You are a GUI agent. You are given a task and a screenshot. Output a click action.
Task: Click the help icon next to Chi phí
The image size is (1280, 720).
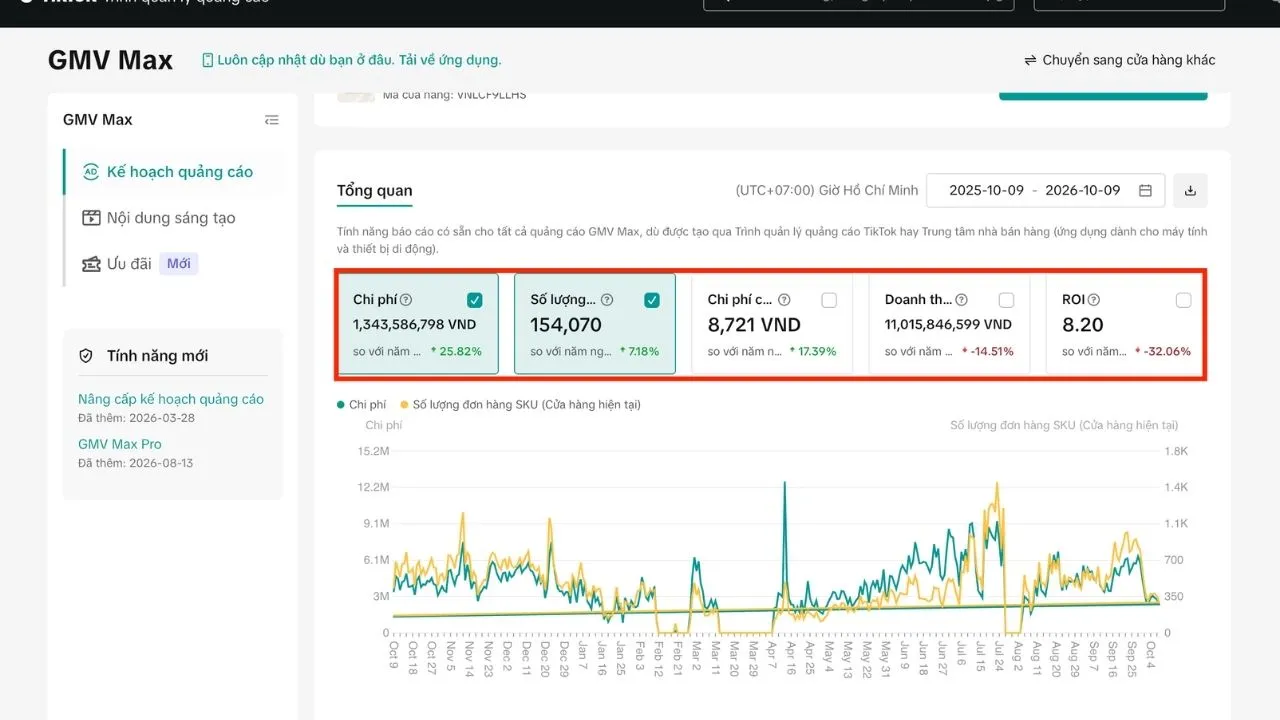coord(406,300)
